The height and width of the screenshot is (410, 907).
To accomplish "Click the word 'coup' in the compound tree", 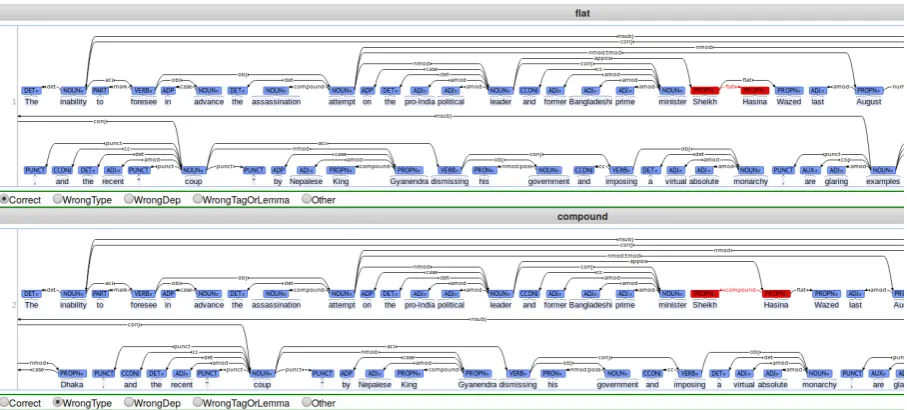I will [262, 384].
